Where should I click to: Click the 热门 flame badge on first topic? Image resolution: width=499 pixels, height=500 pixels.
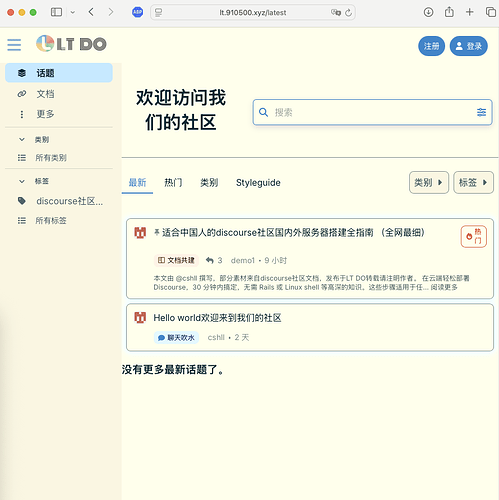point(474,236)
